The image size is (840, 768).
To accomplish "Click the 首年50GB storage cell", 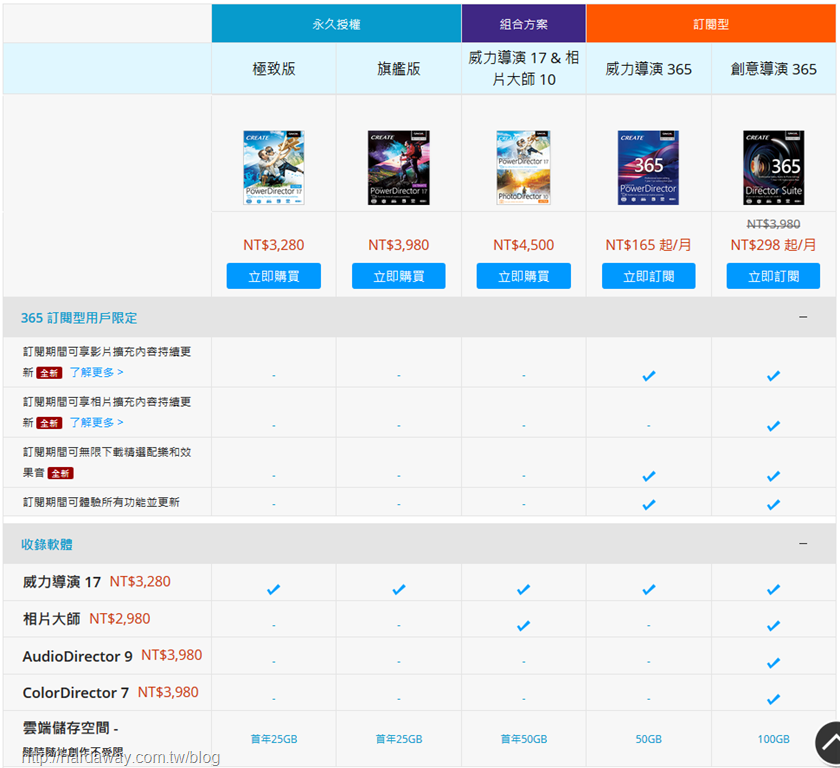I will point(523,739).
